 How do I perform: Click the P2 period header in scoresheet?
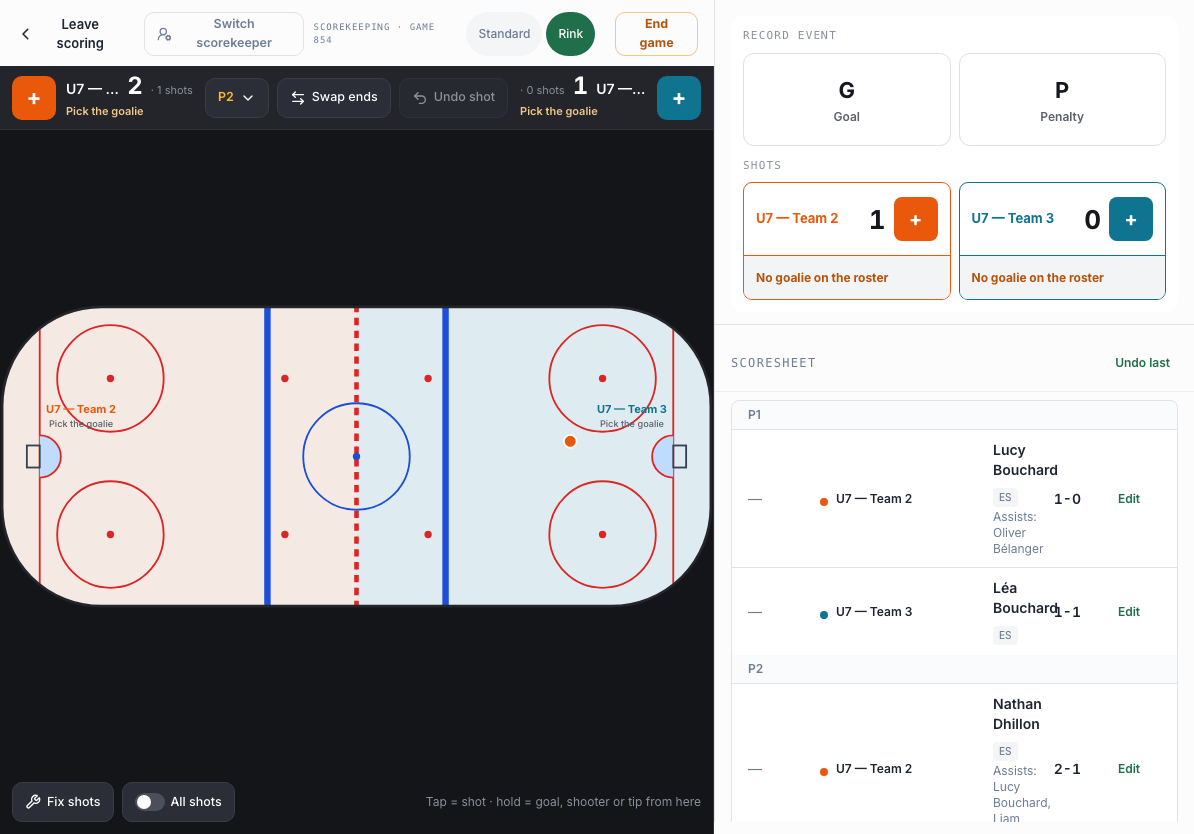pyautogui.click(x=954, y=669)
